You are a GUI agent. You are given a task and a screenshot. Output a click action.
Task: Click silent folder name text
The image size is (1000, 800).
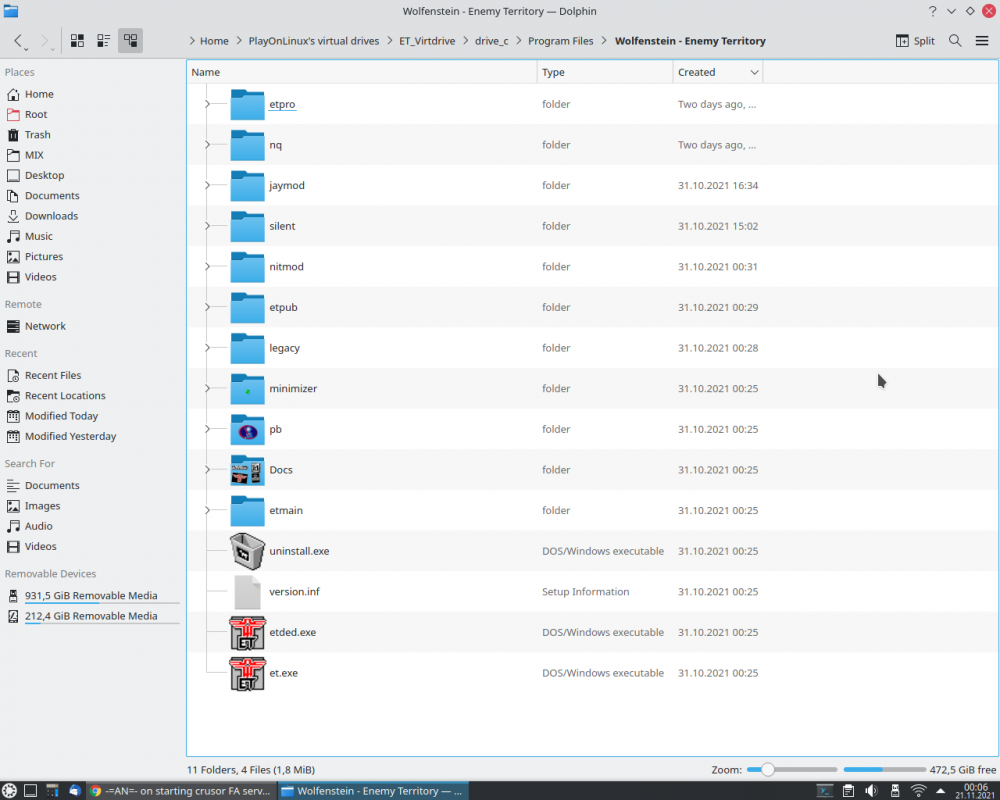283,226
